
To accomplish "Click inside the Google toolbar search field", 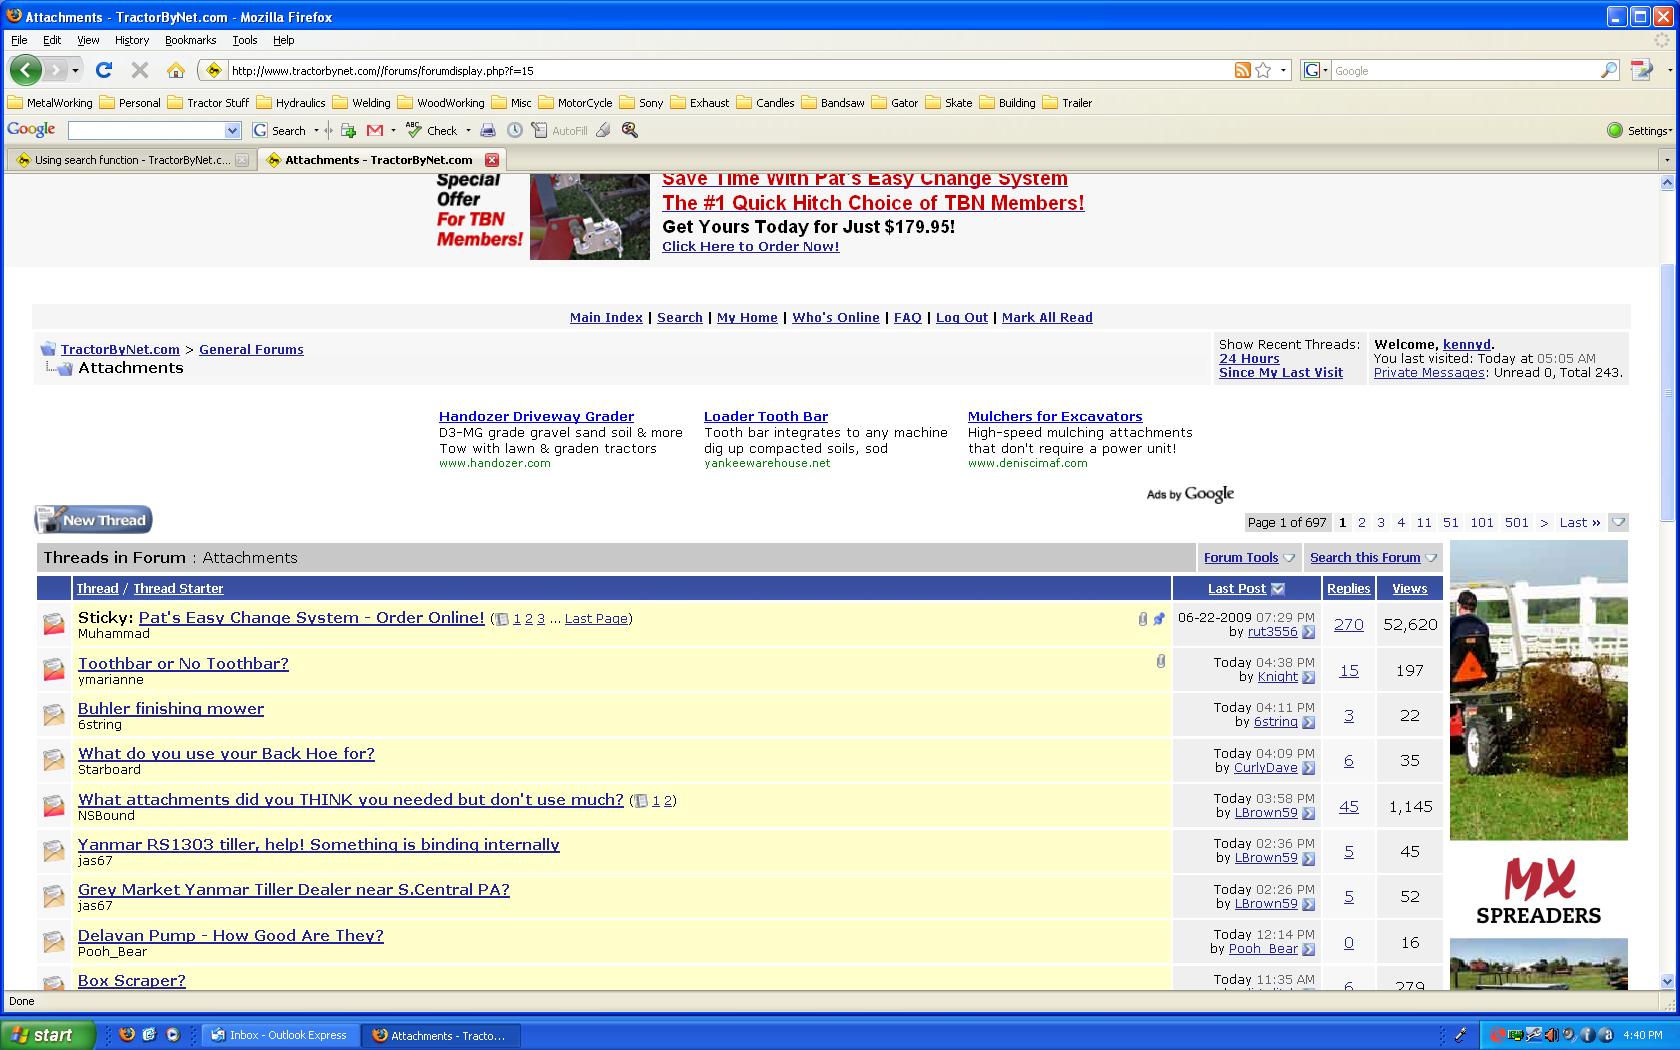I will [146, 130].
